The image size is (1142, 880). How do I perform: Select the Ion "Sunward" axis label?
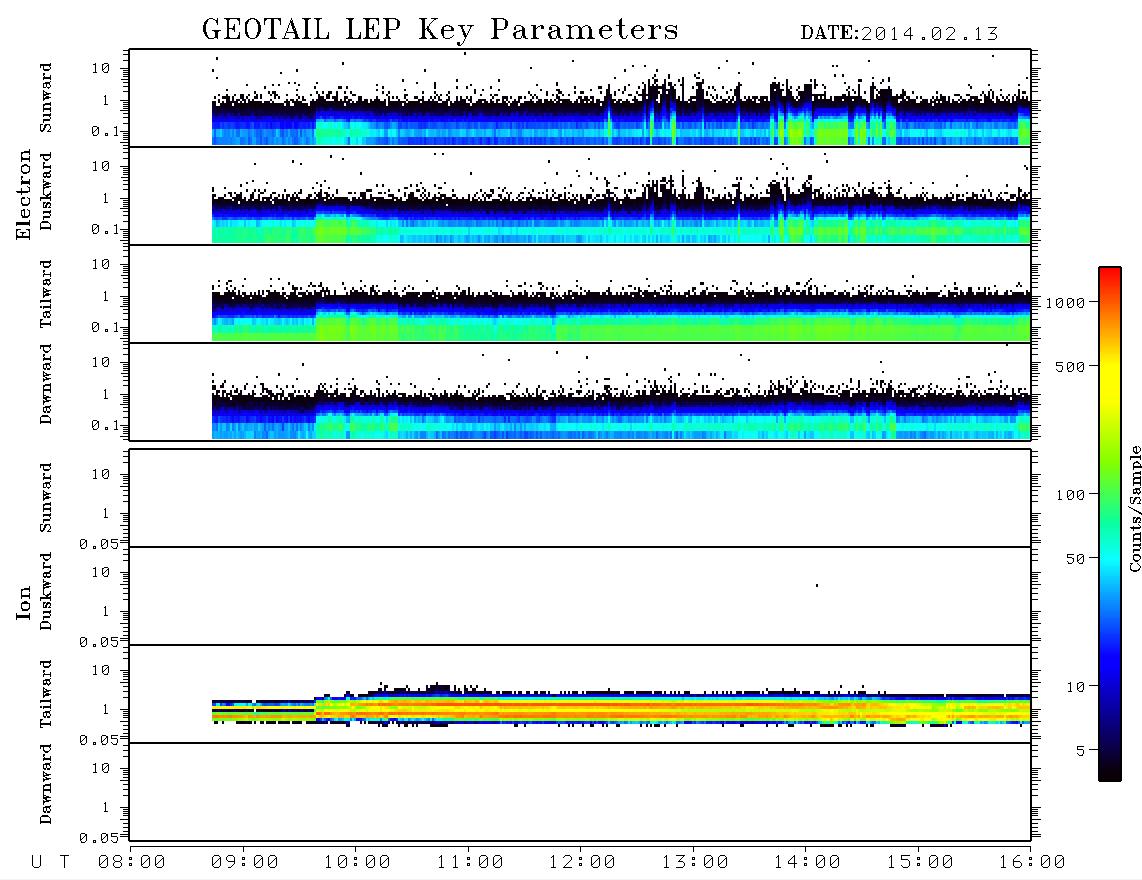point(46,498)
